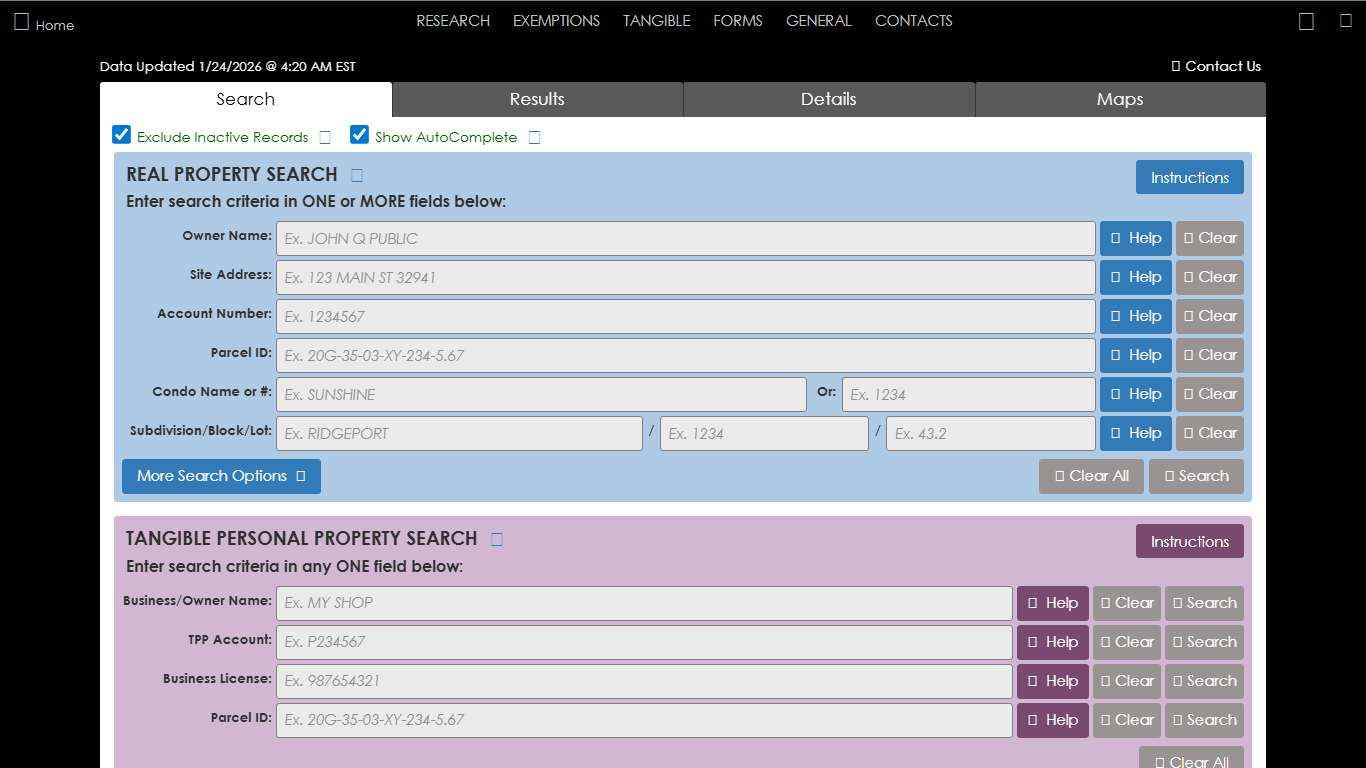The image size is (1366, 768).
Task: Open the RESEARCH menu
Action: pyautogui.click(x=452, y=20)
